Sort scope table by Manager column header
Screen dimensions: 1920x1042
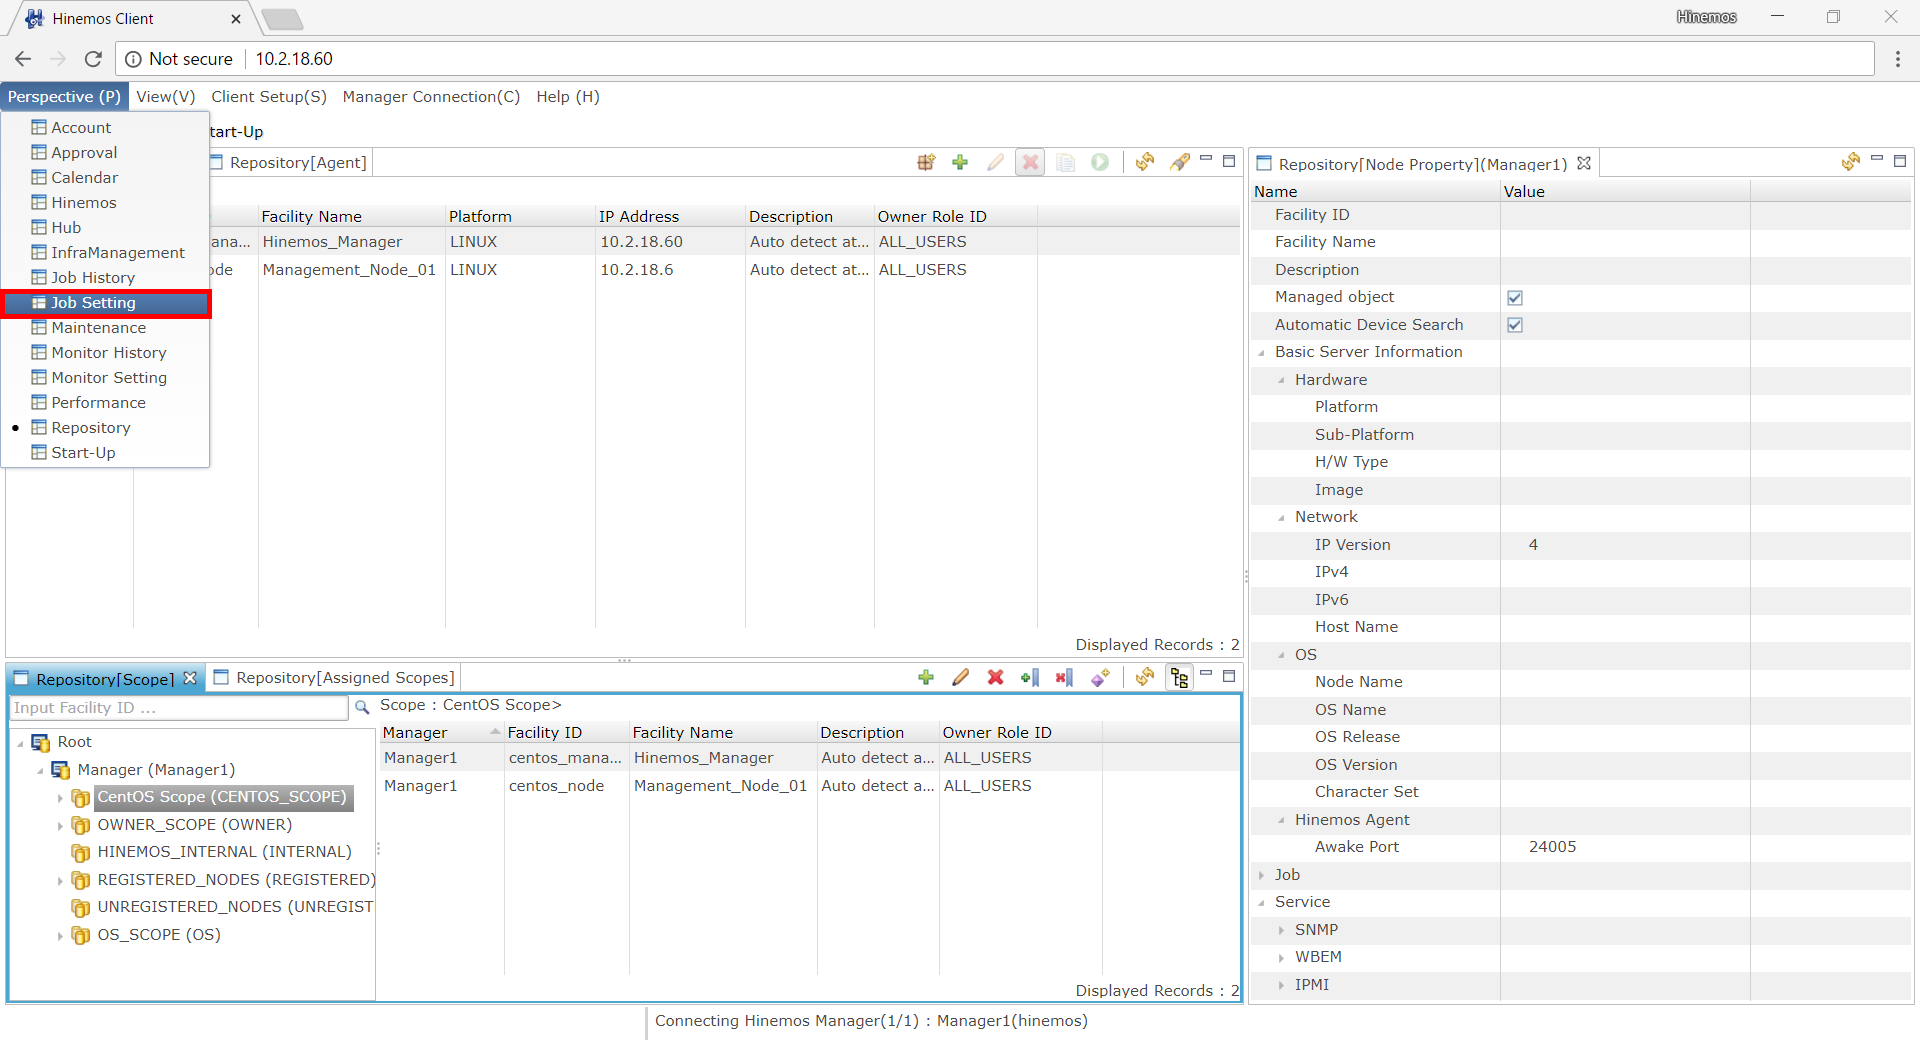441,733
